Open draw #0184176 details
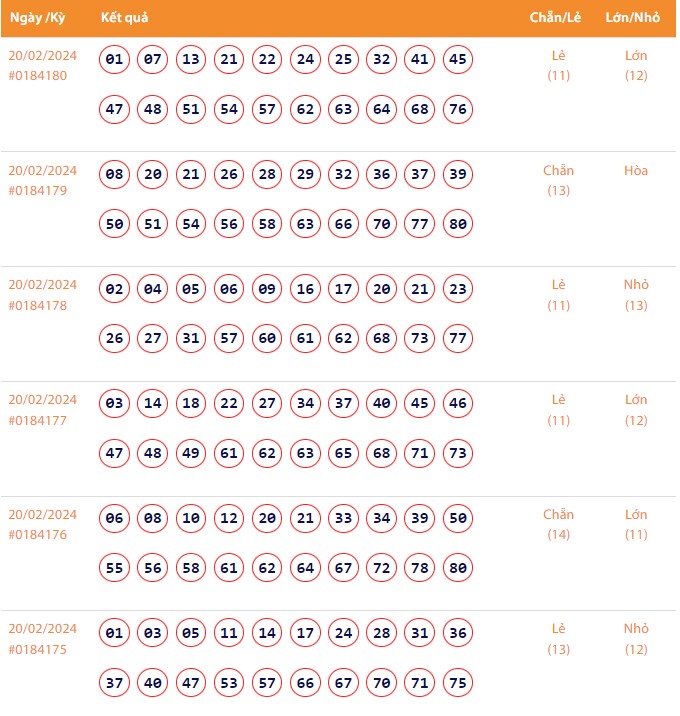The width and height of the screenshot is (680, 716). click(x=38, y=536)
